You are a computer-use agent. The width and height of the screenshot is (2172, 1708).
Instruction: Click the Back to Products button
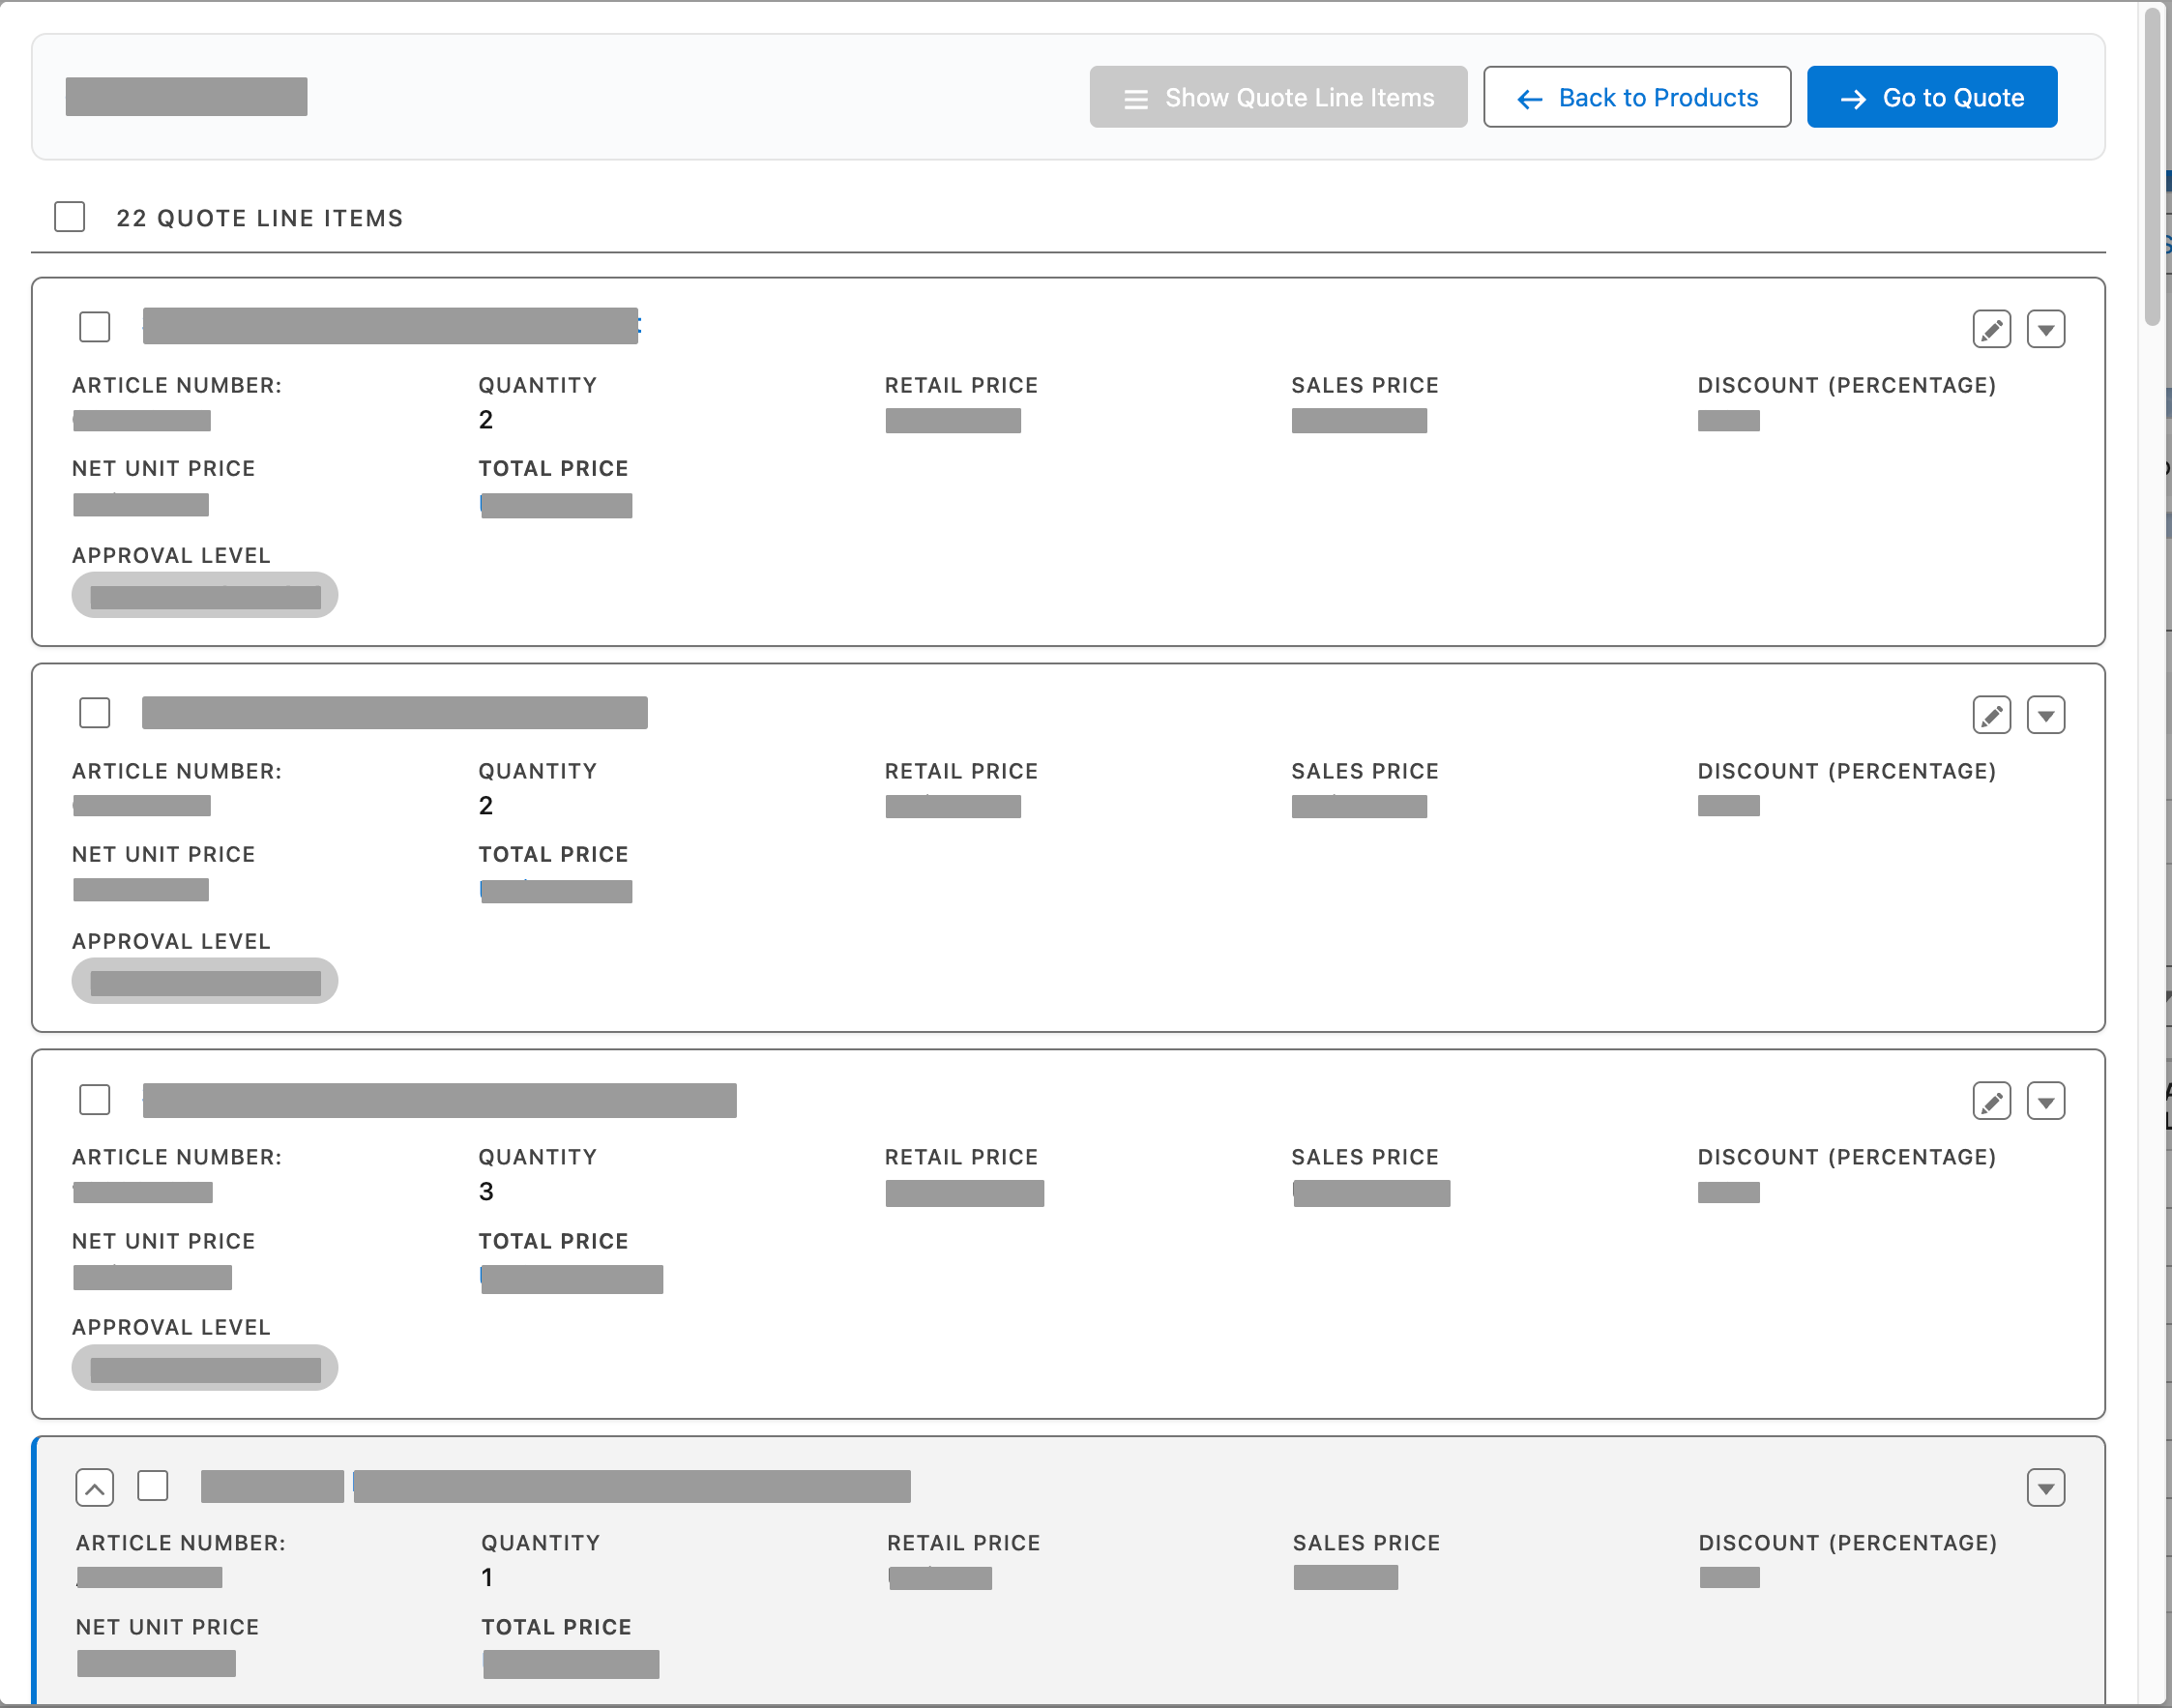click(x=1637, y=97)
